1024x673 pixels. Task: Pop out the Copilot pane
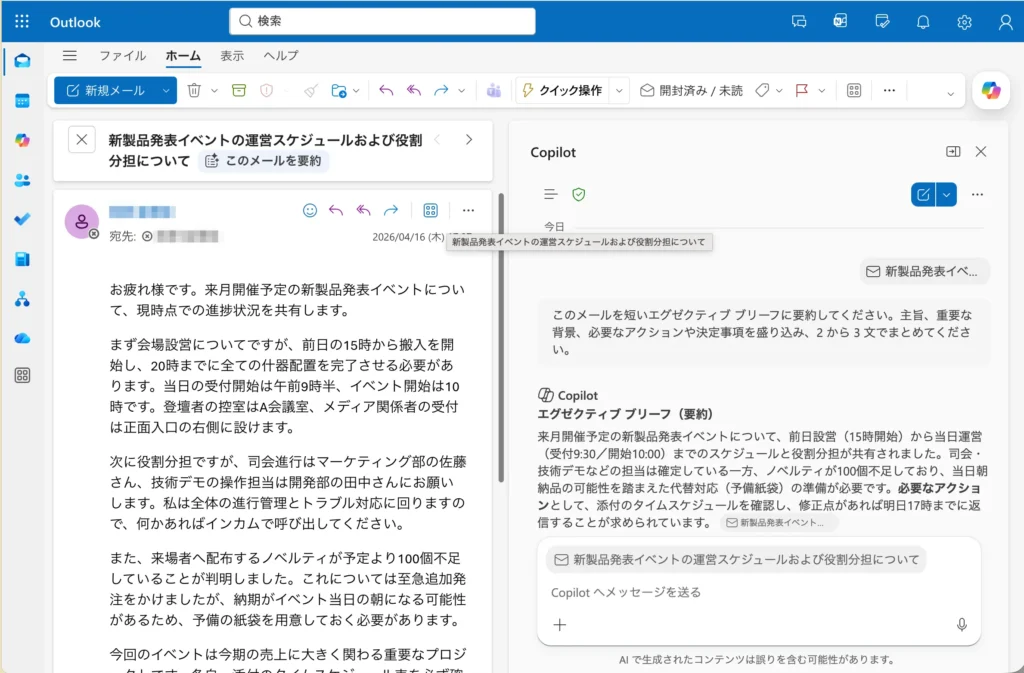pyautogui.click(x=953, y=151)
